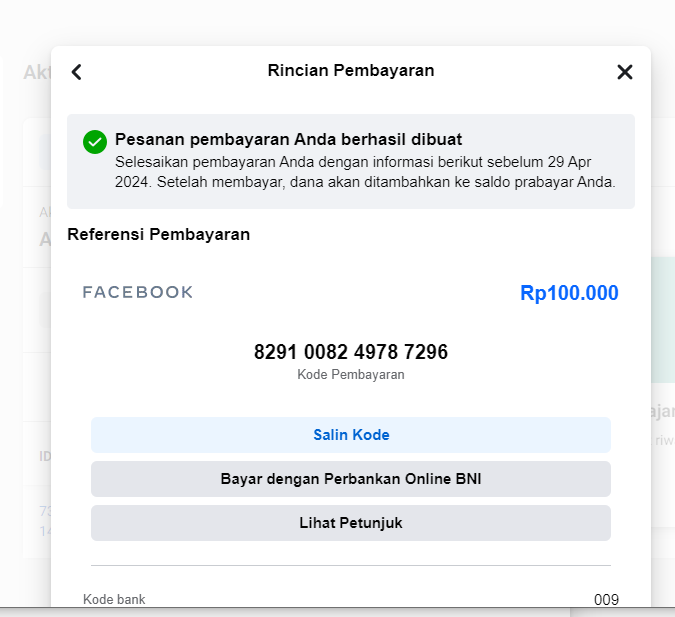This screenshot has height=617, width=675.
Task: Click the divider line below Lihat Petunjuk
Action: 351,565
